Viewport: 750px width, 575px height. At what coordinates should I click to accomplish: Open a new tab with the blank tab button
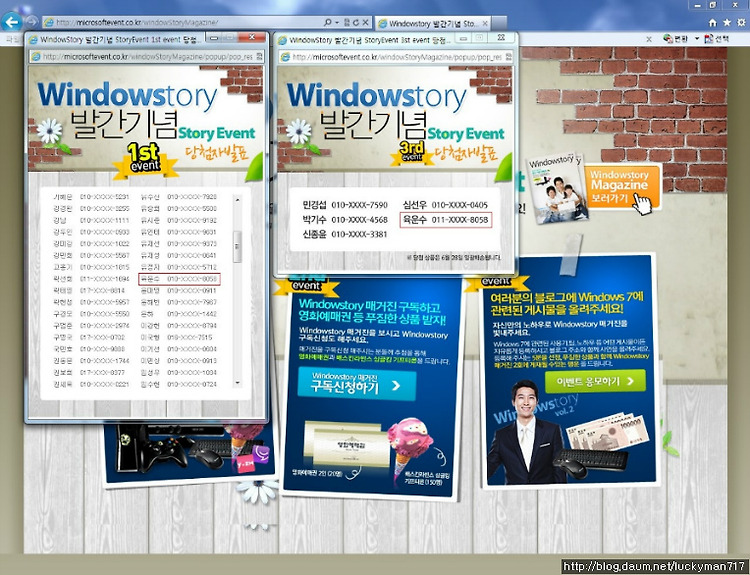(x=499, y=23)
